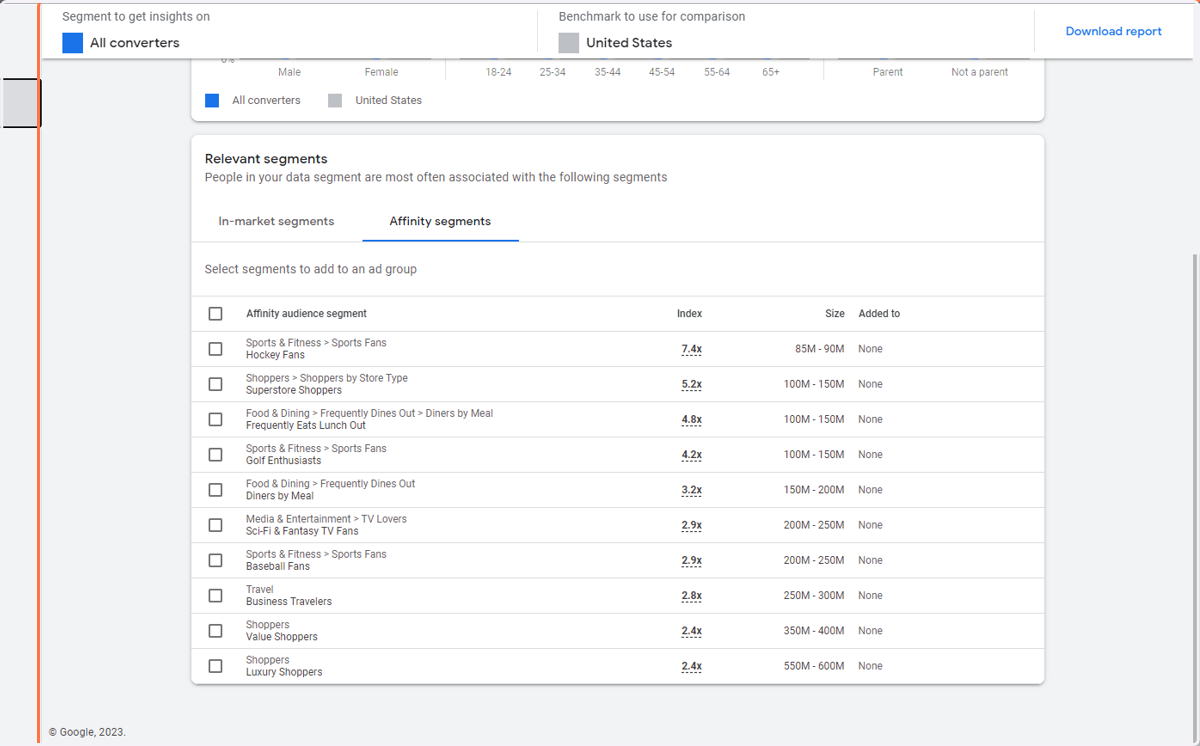Click the Luxury Shoppers segment name
1200x746 pixels.
coord(284,672)
